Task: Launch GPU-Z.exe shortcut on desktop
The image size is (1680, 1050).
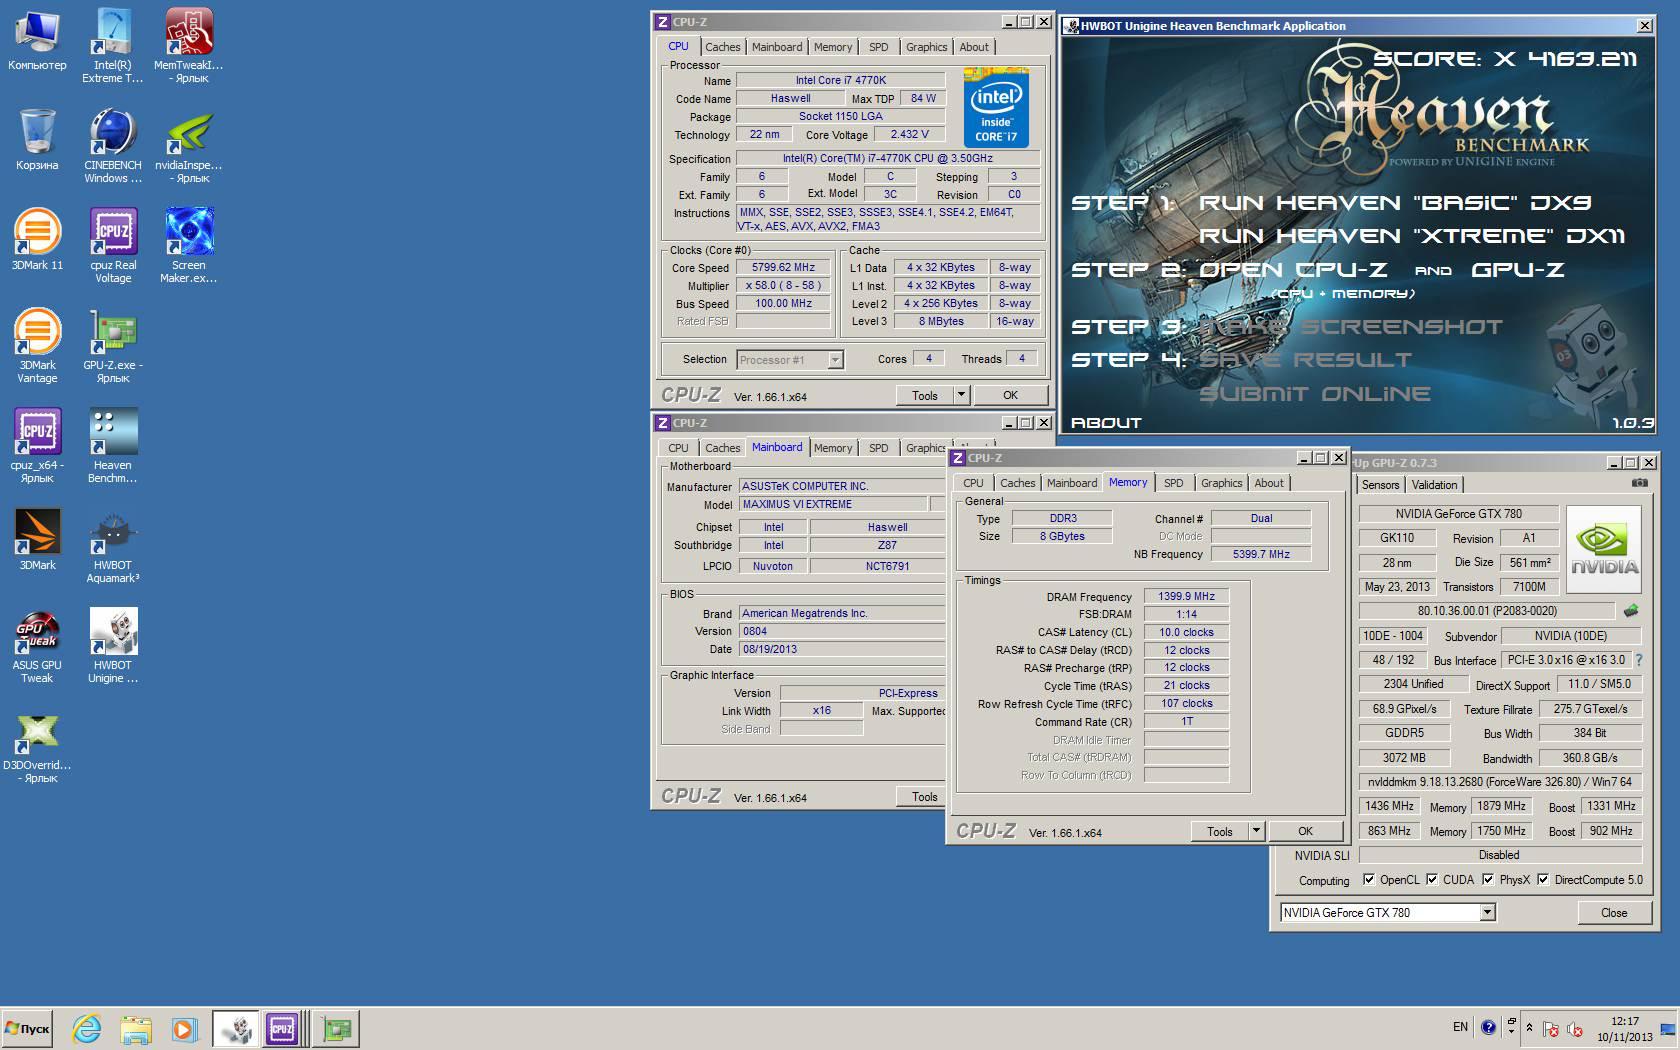Action: (x=113, y=346)
